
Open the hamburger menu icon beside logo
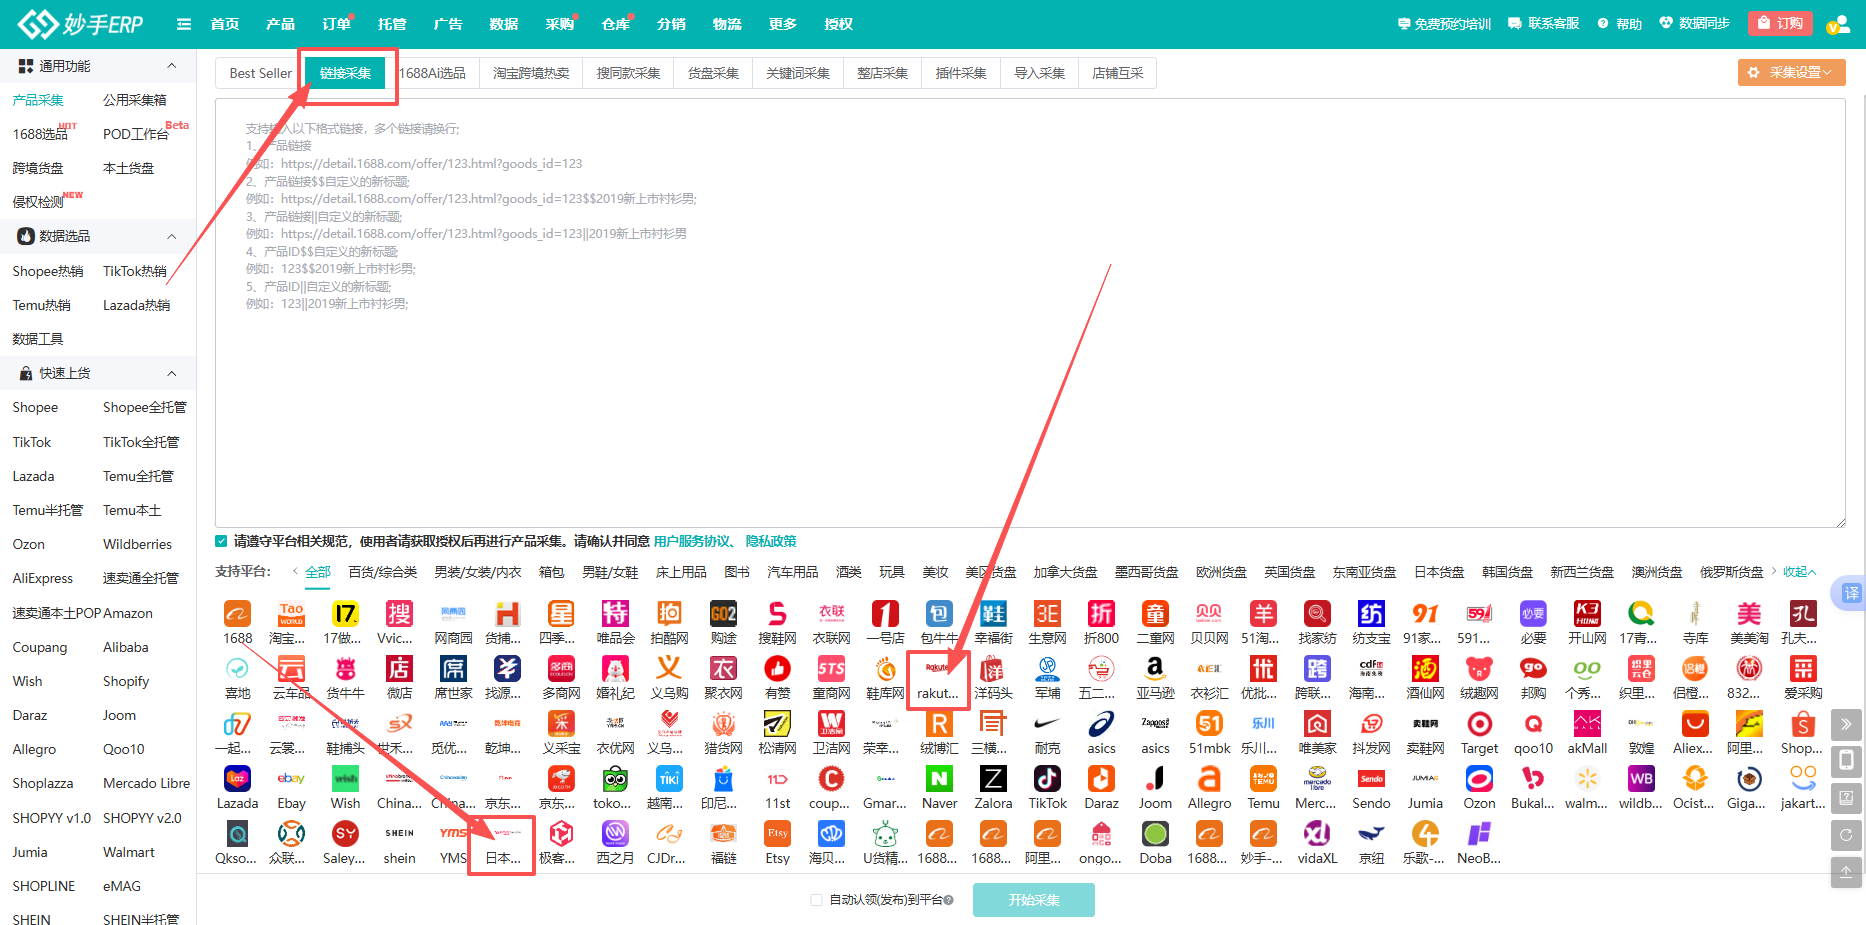[x=184, y=24]
